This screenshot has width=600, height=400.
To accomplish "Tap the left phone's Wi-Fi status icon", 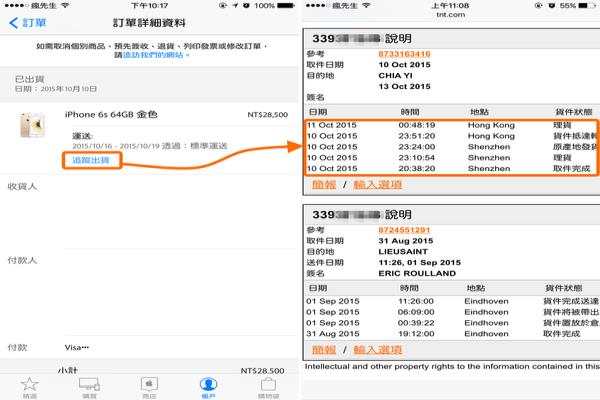I will point(66,5).
